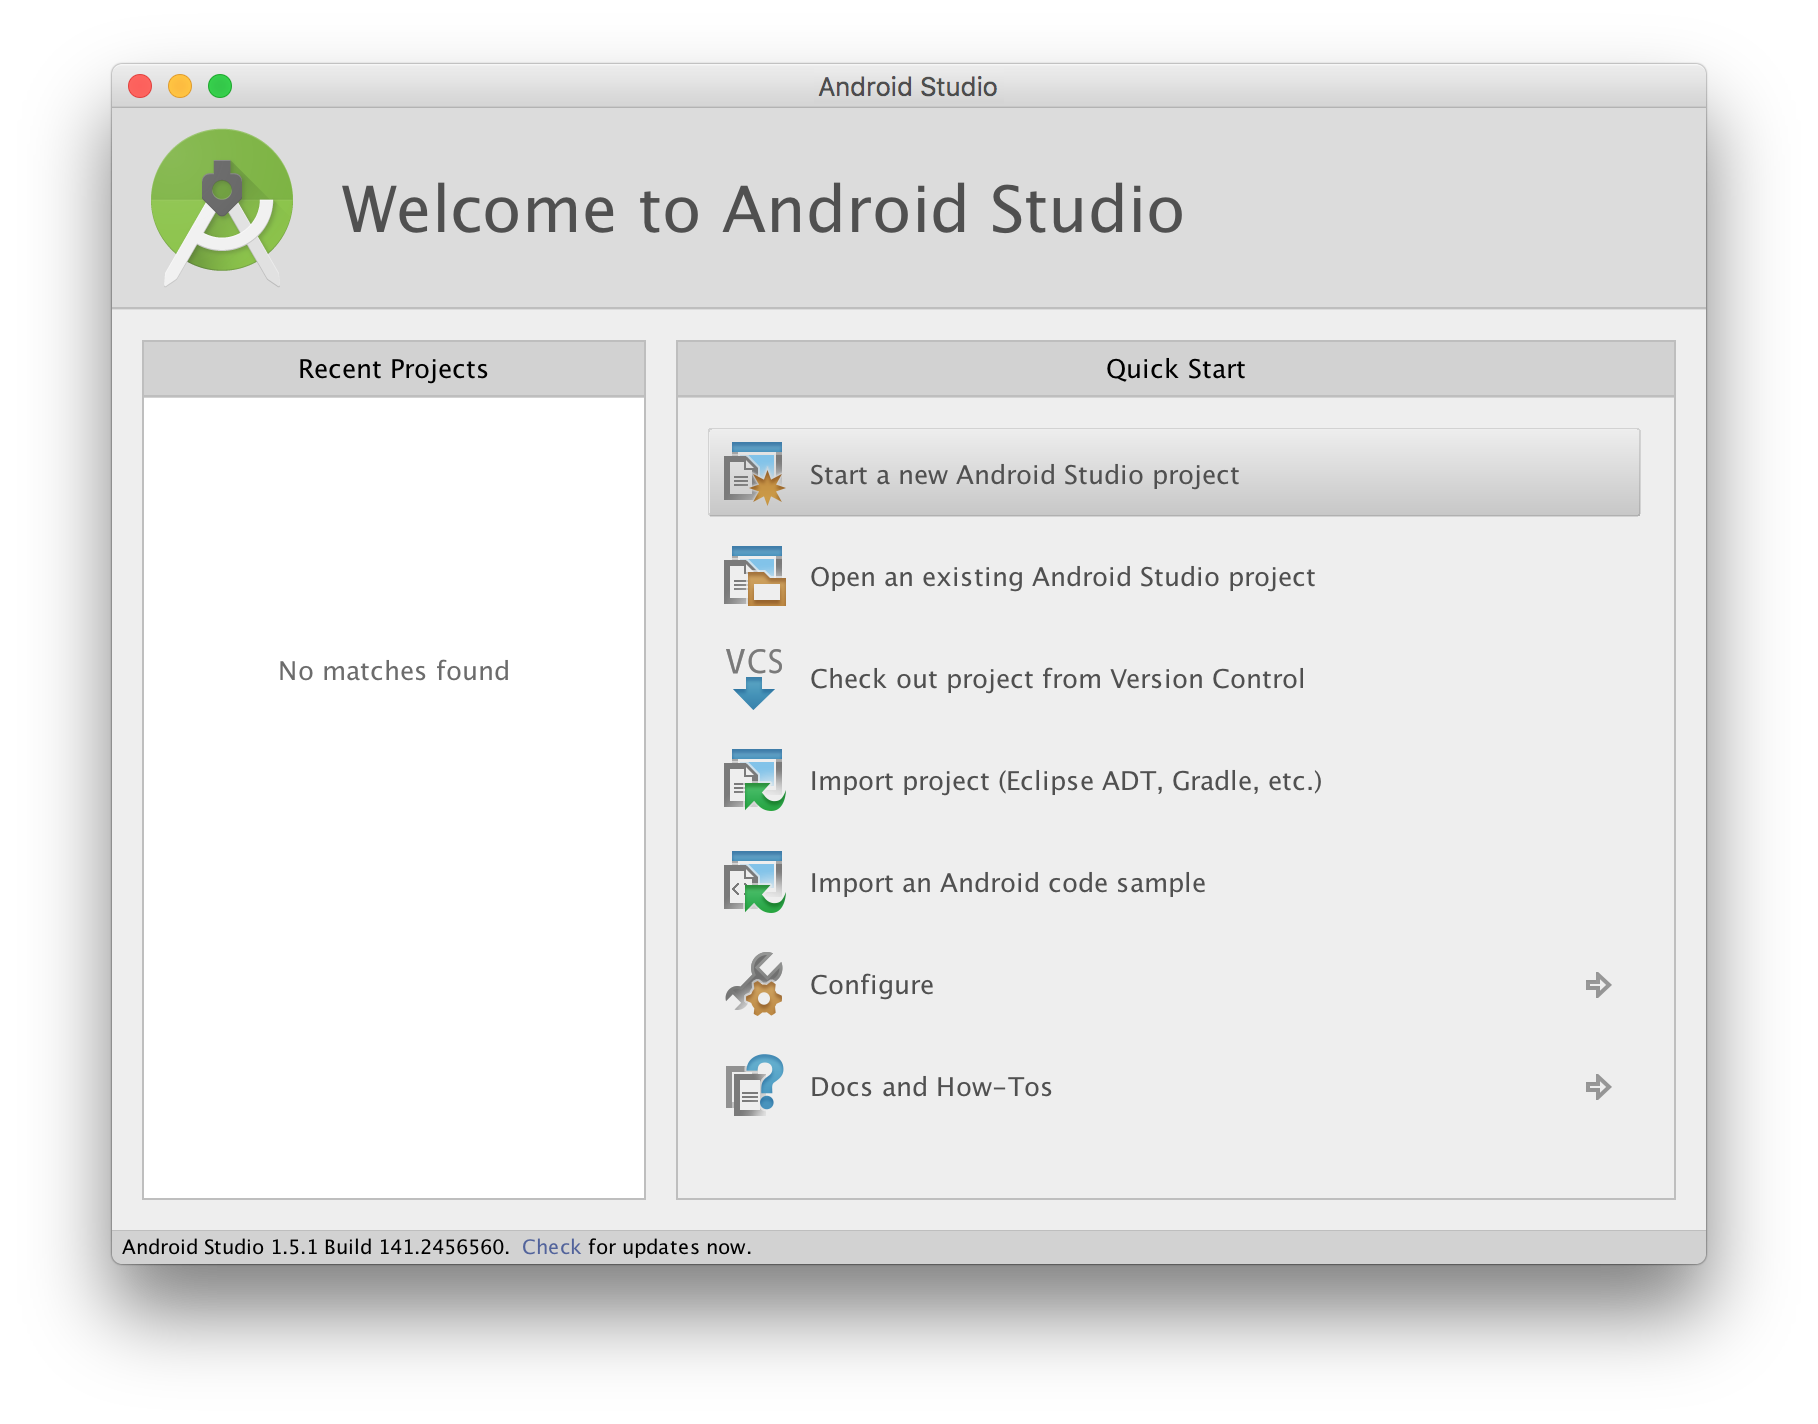Screen dimensions: 1818x1424
Task: Click the Import project icon
Action: click(754, 780)
